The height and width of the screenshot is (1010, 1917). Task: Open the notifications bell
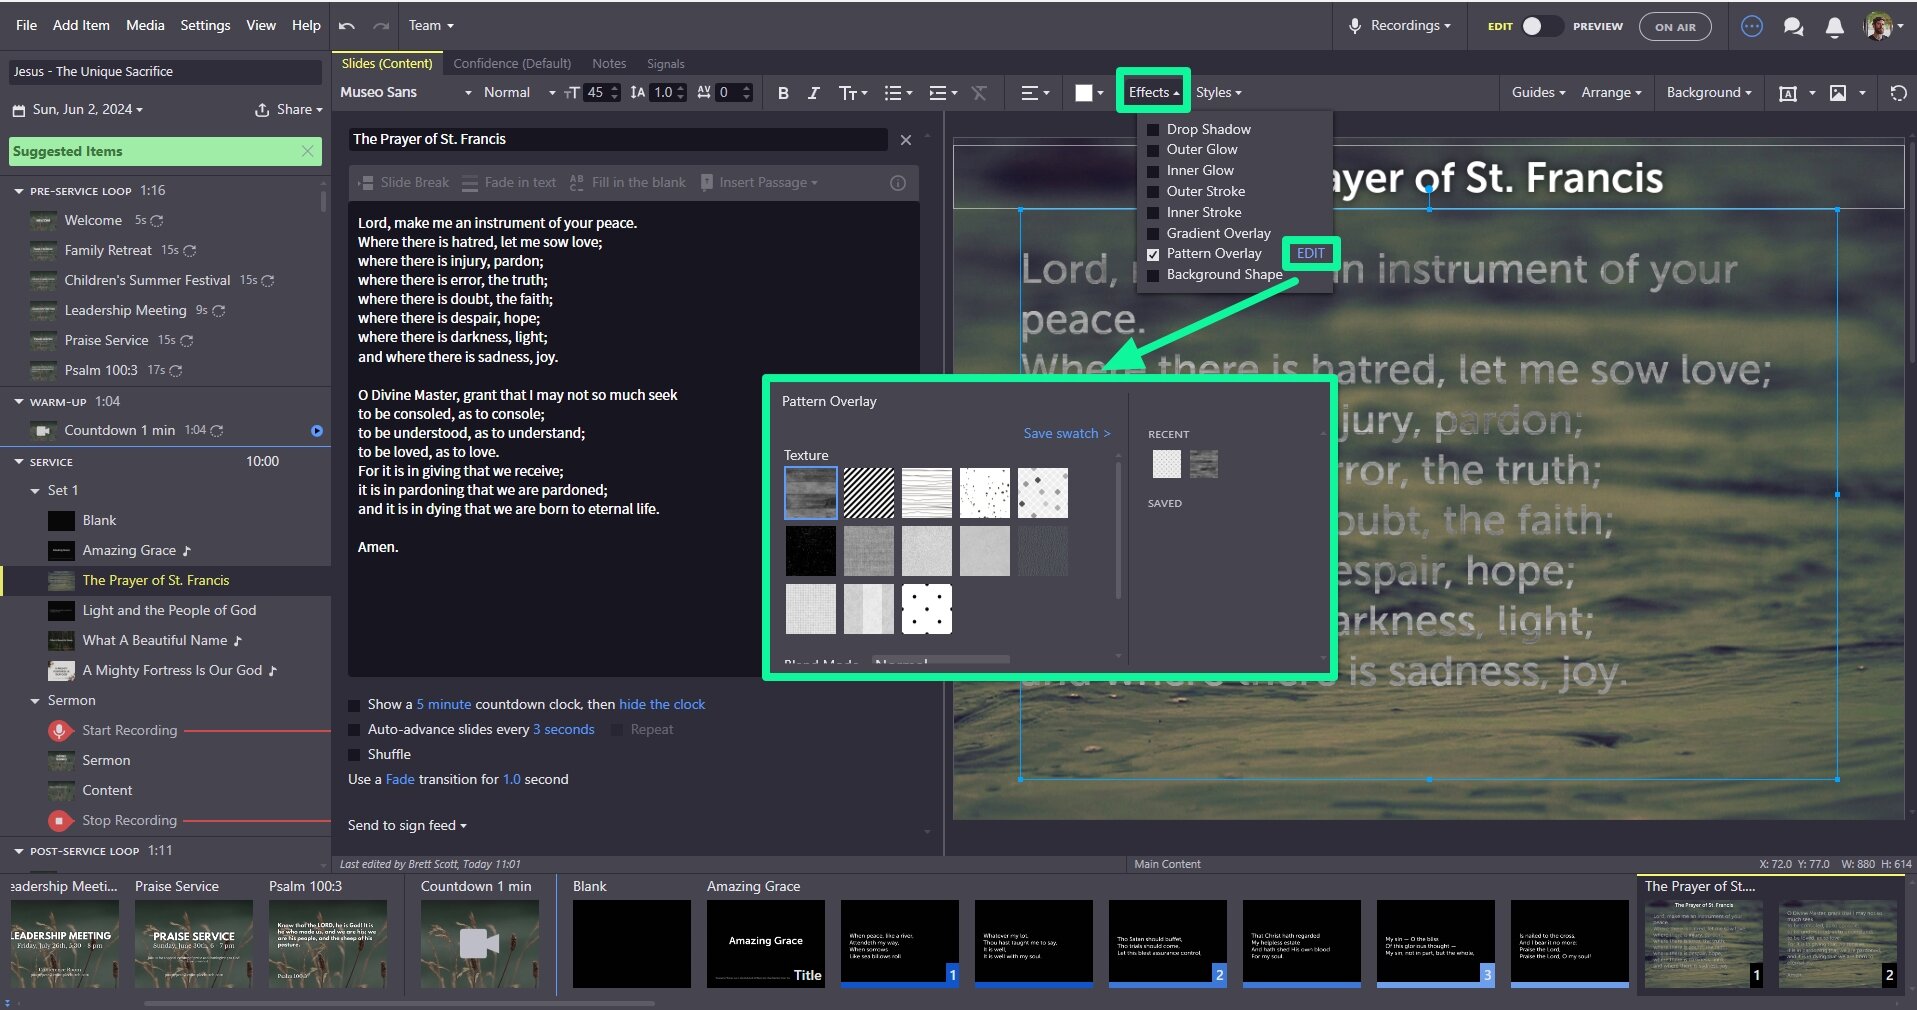(1834, 27)
